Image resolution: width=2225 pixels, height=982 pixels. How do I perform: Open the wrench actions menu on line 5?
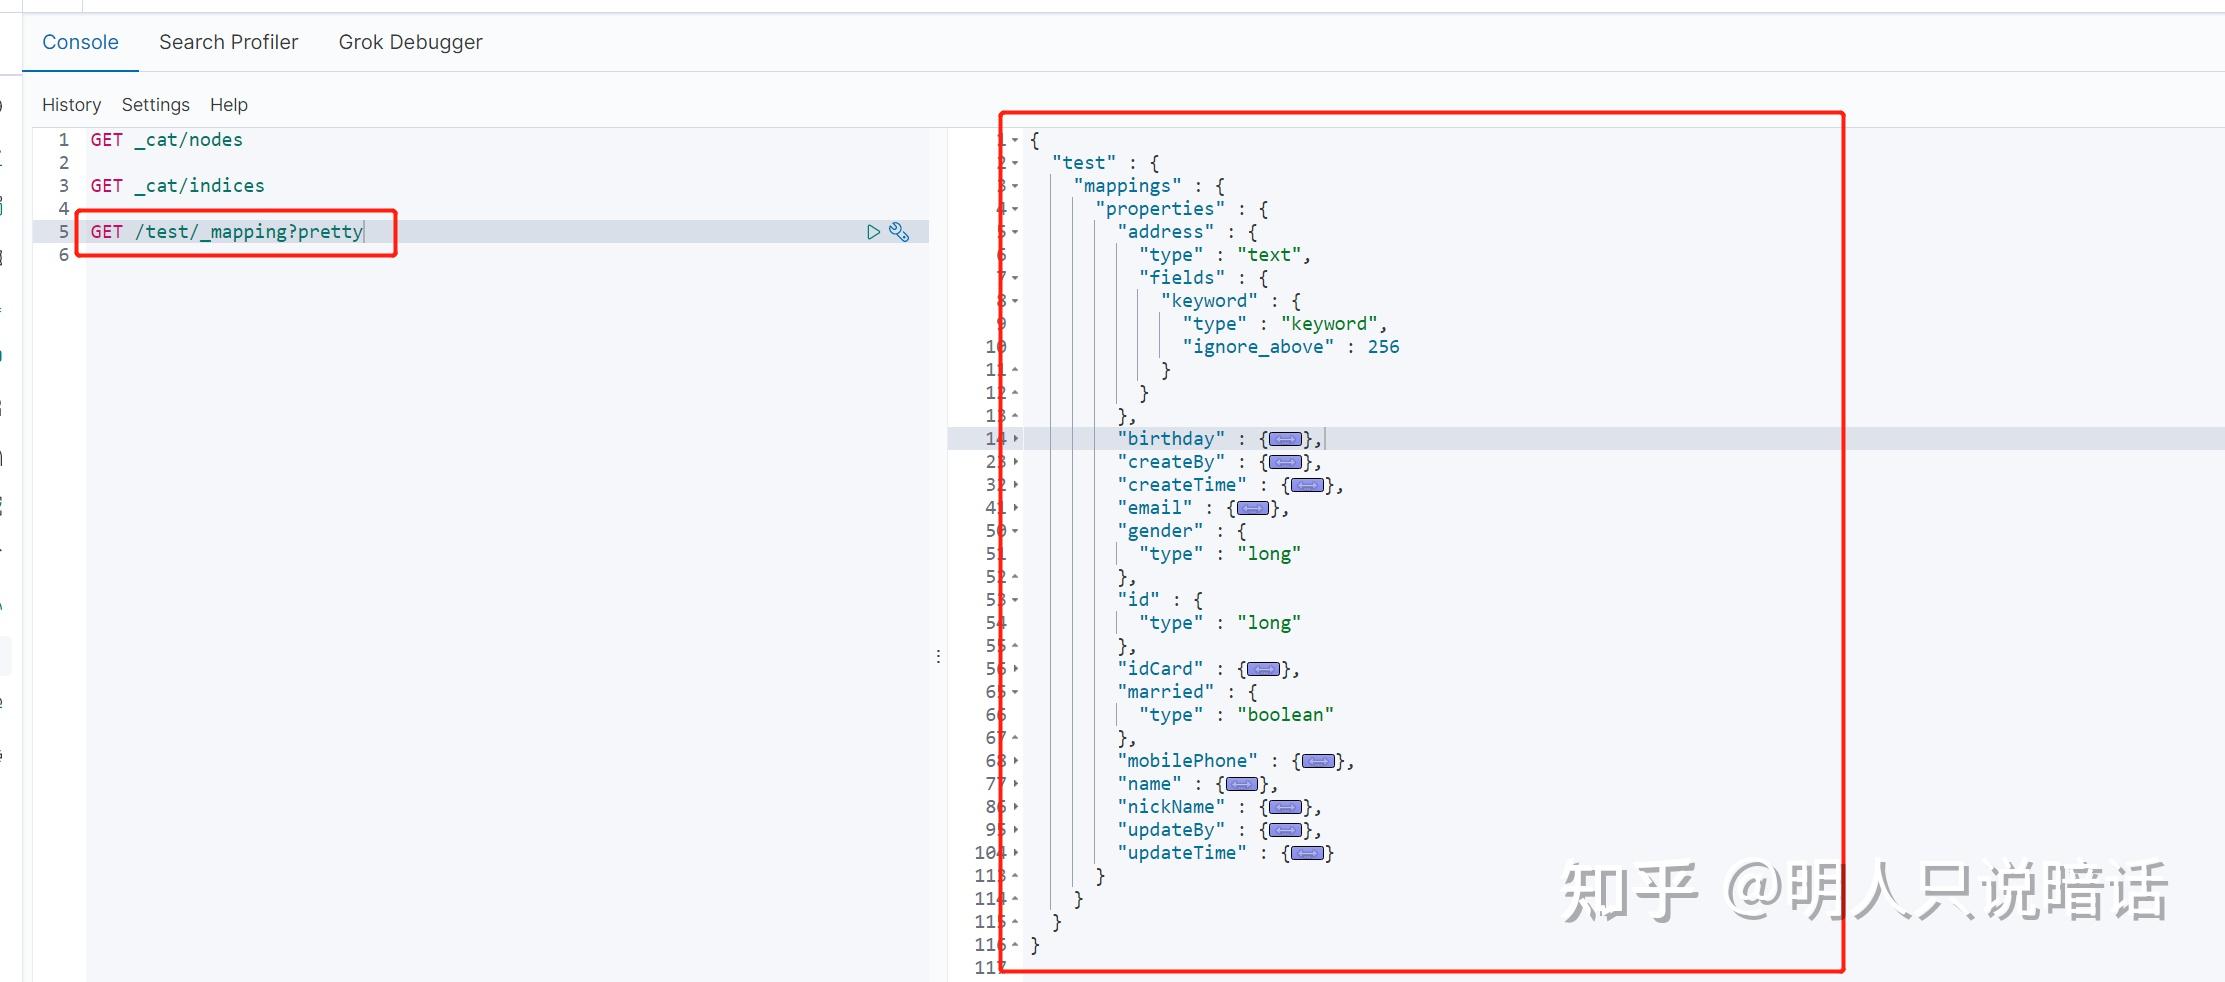coord(899,232)
